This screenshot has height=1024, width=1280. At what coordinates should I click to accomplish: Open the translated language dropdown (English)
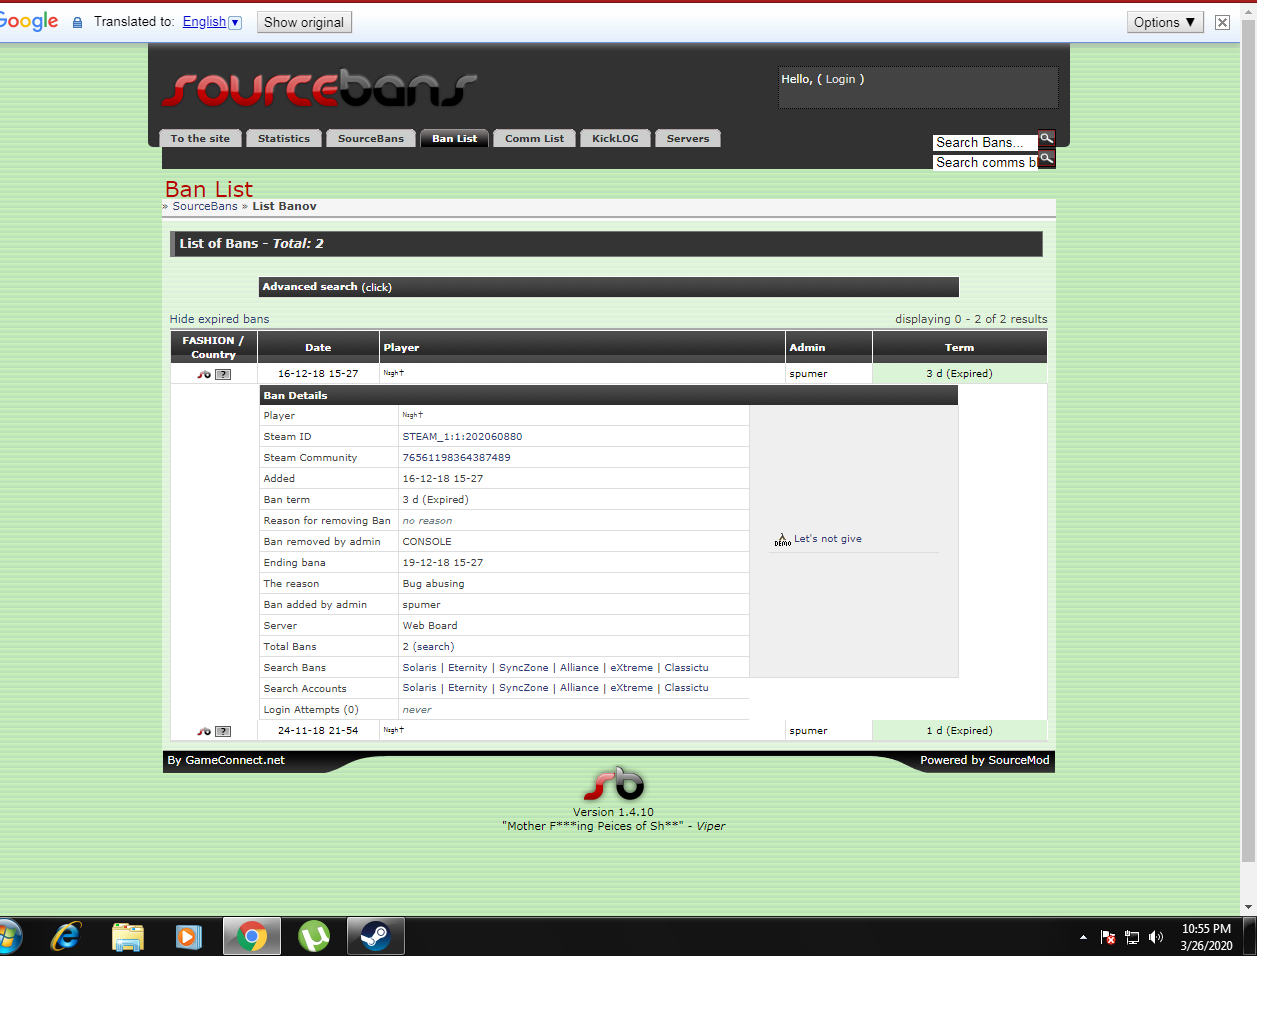tap(212, 22)
